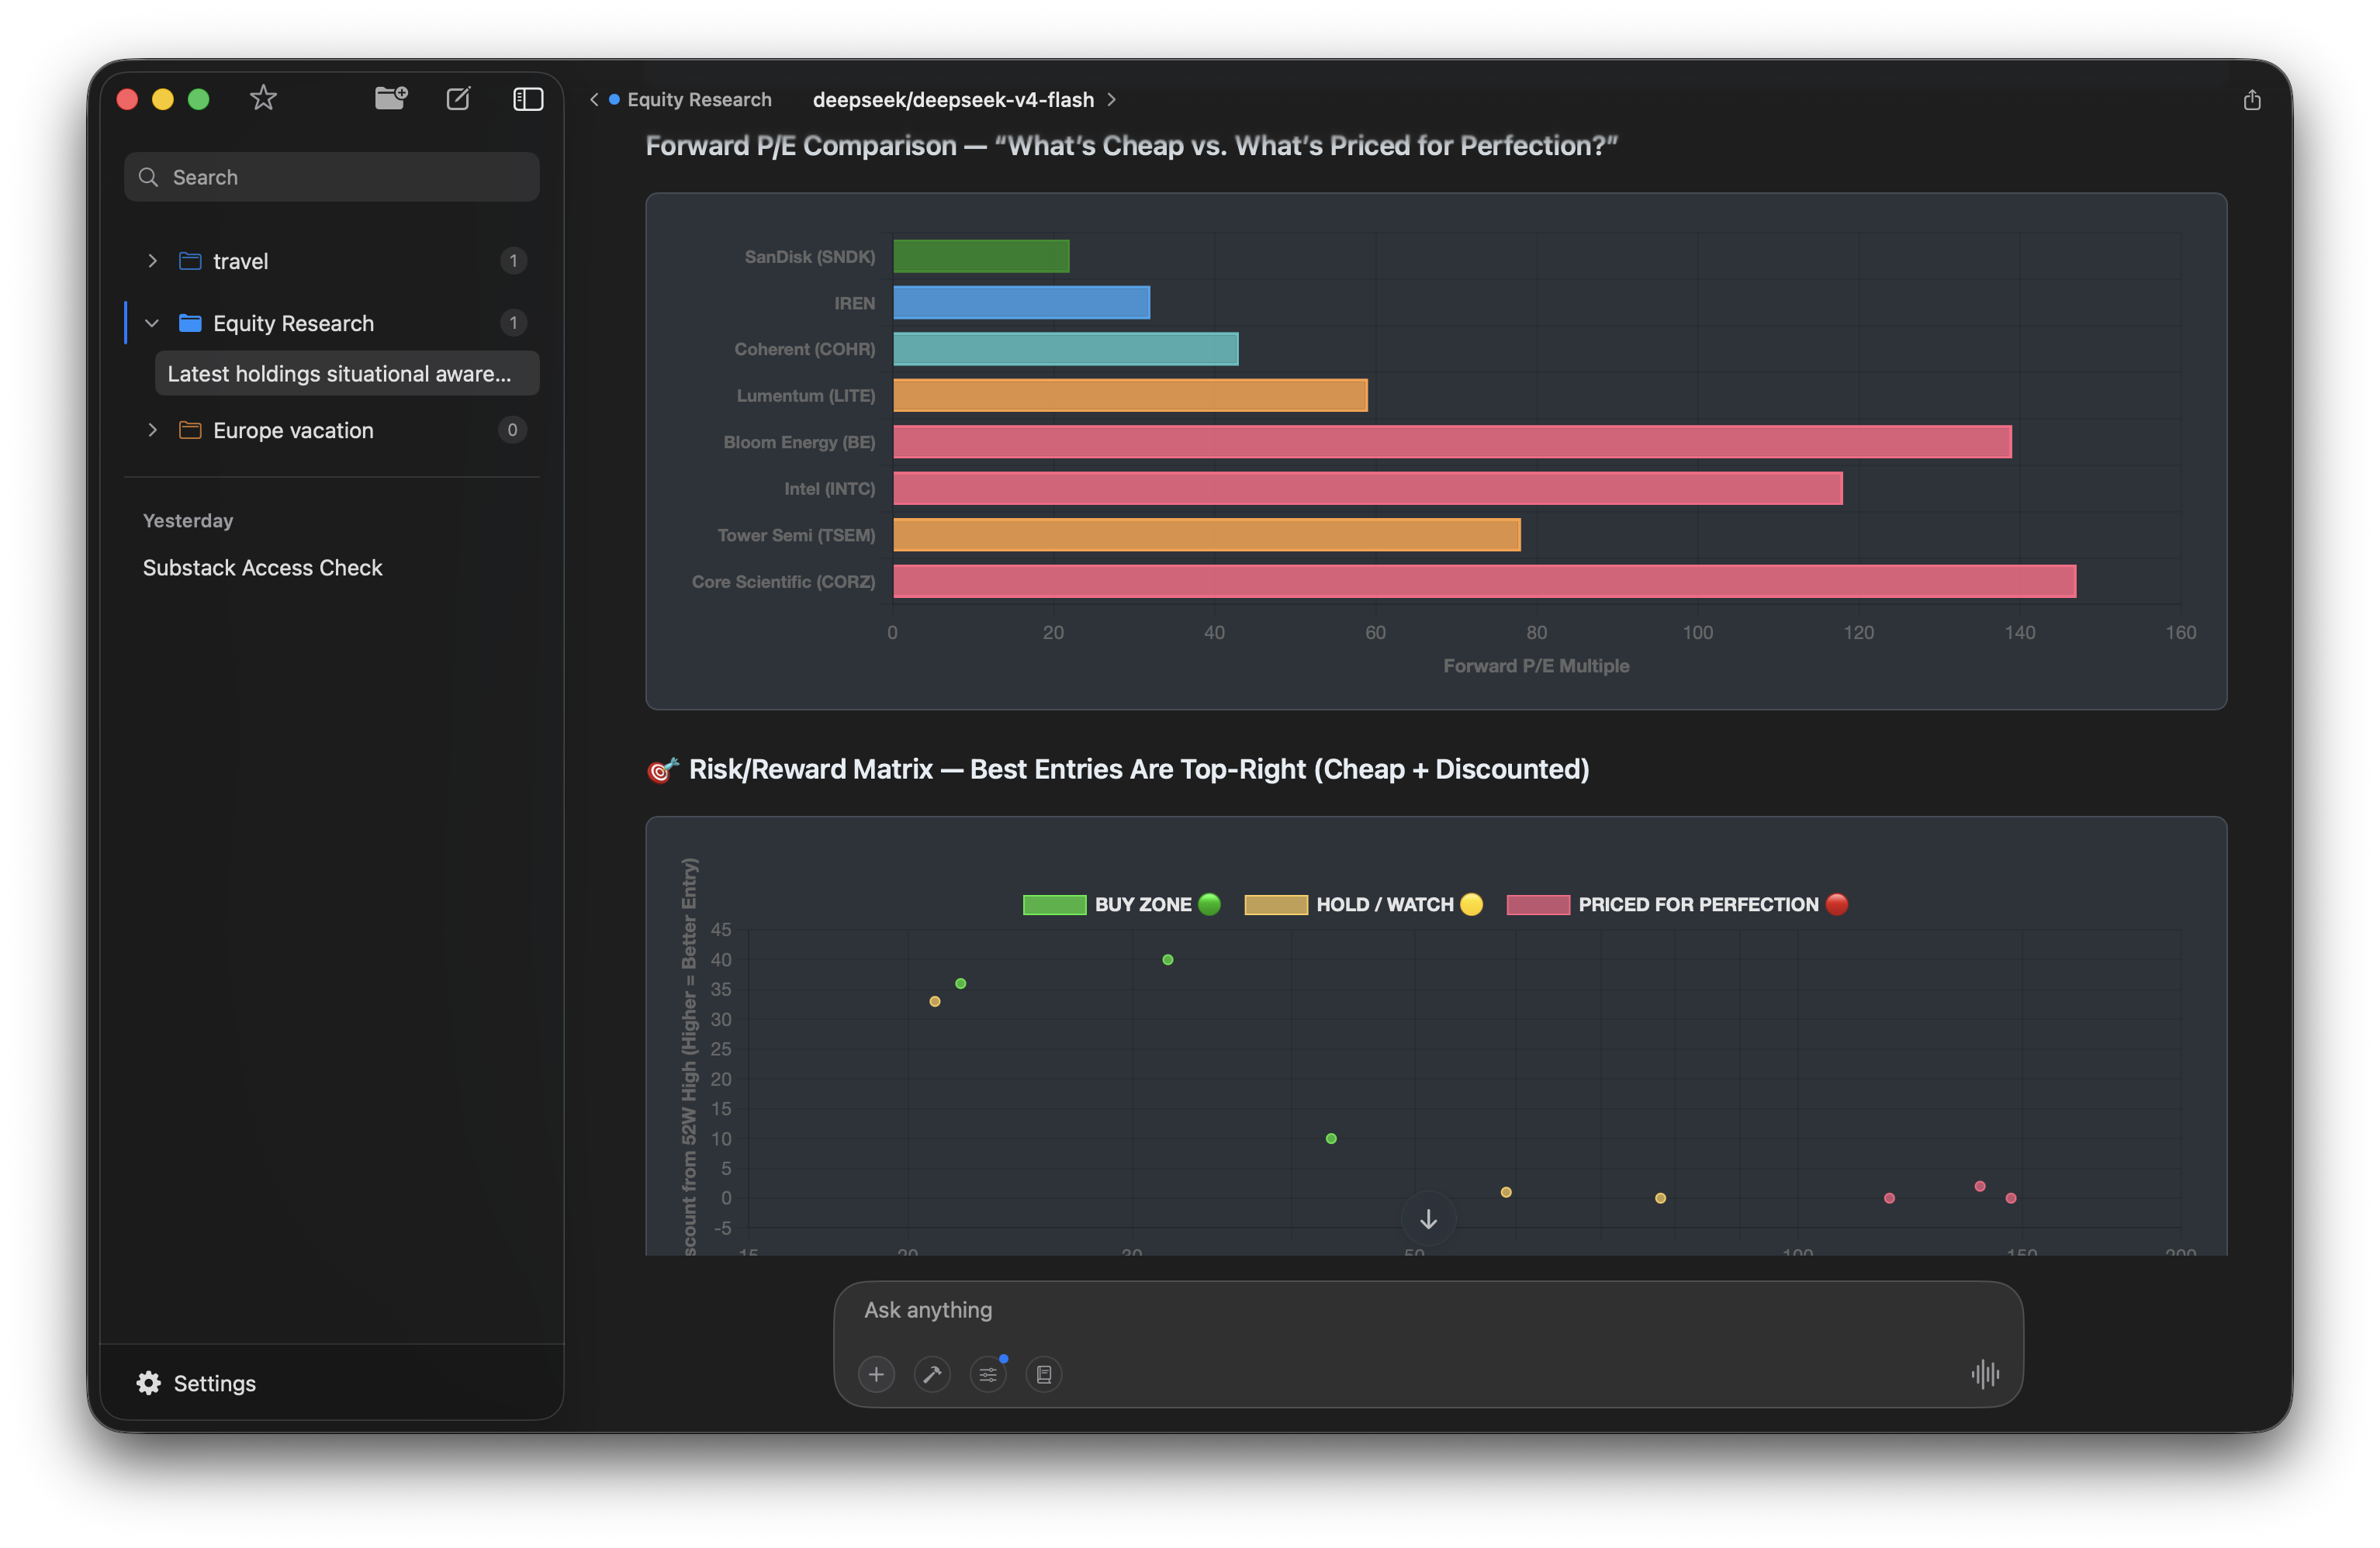2380x1548 pixels.
Task: Click the Europe vacation count badge
Action: 512,430
